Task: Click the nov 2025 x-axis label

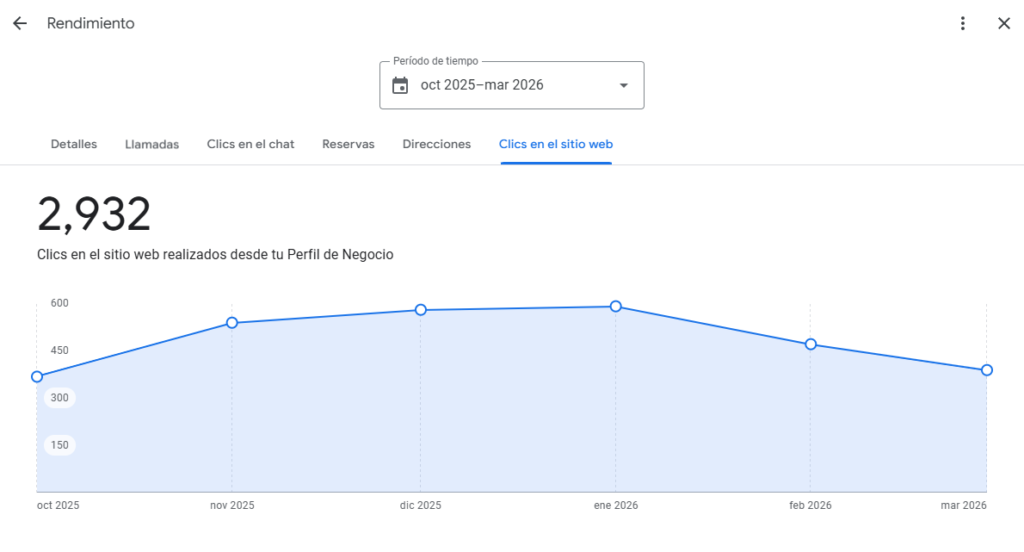Action: tap(232, 505)
